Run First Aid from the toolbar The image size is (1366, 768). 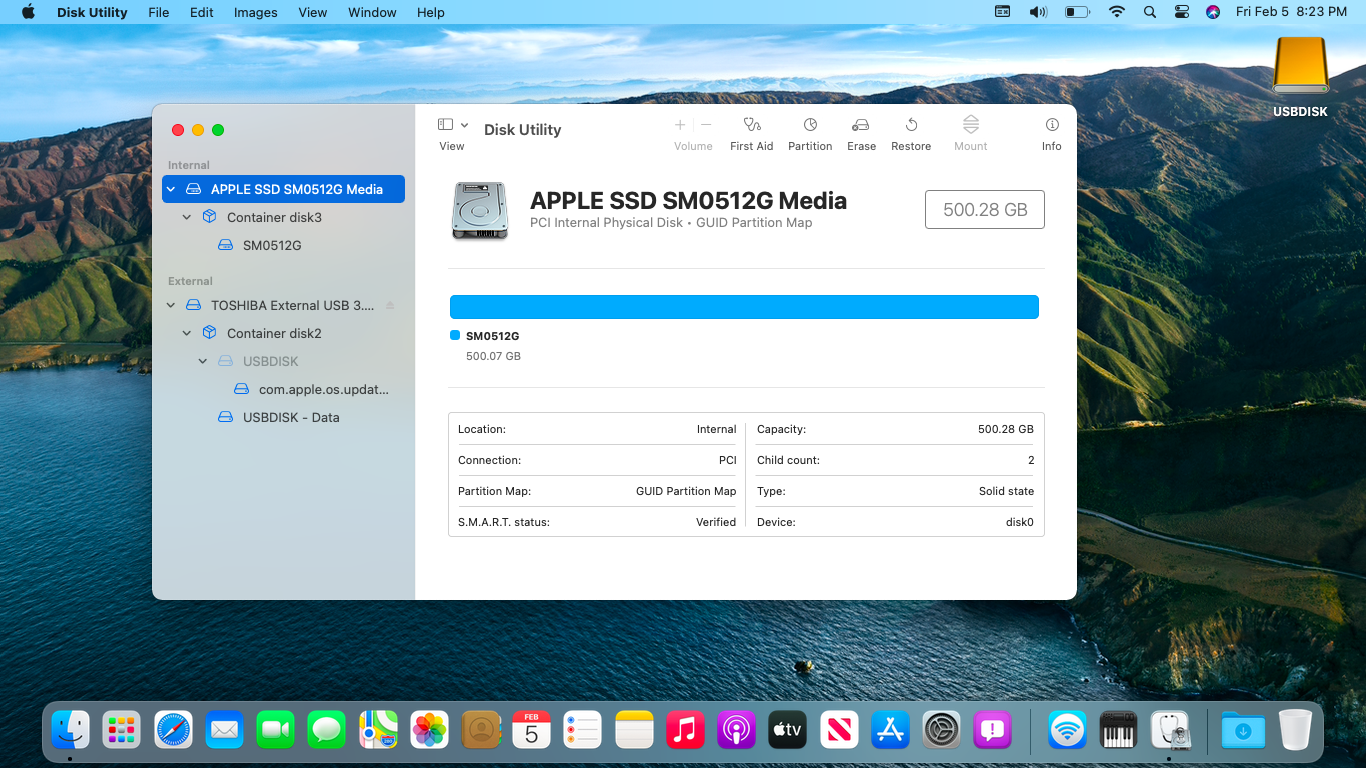point(752,125)
